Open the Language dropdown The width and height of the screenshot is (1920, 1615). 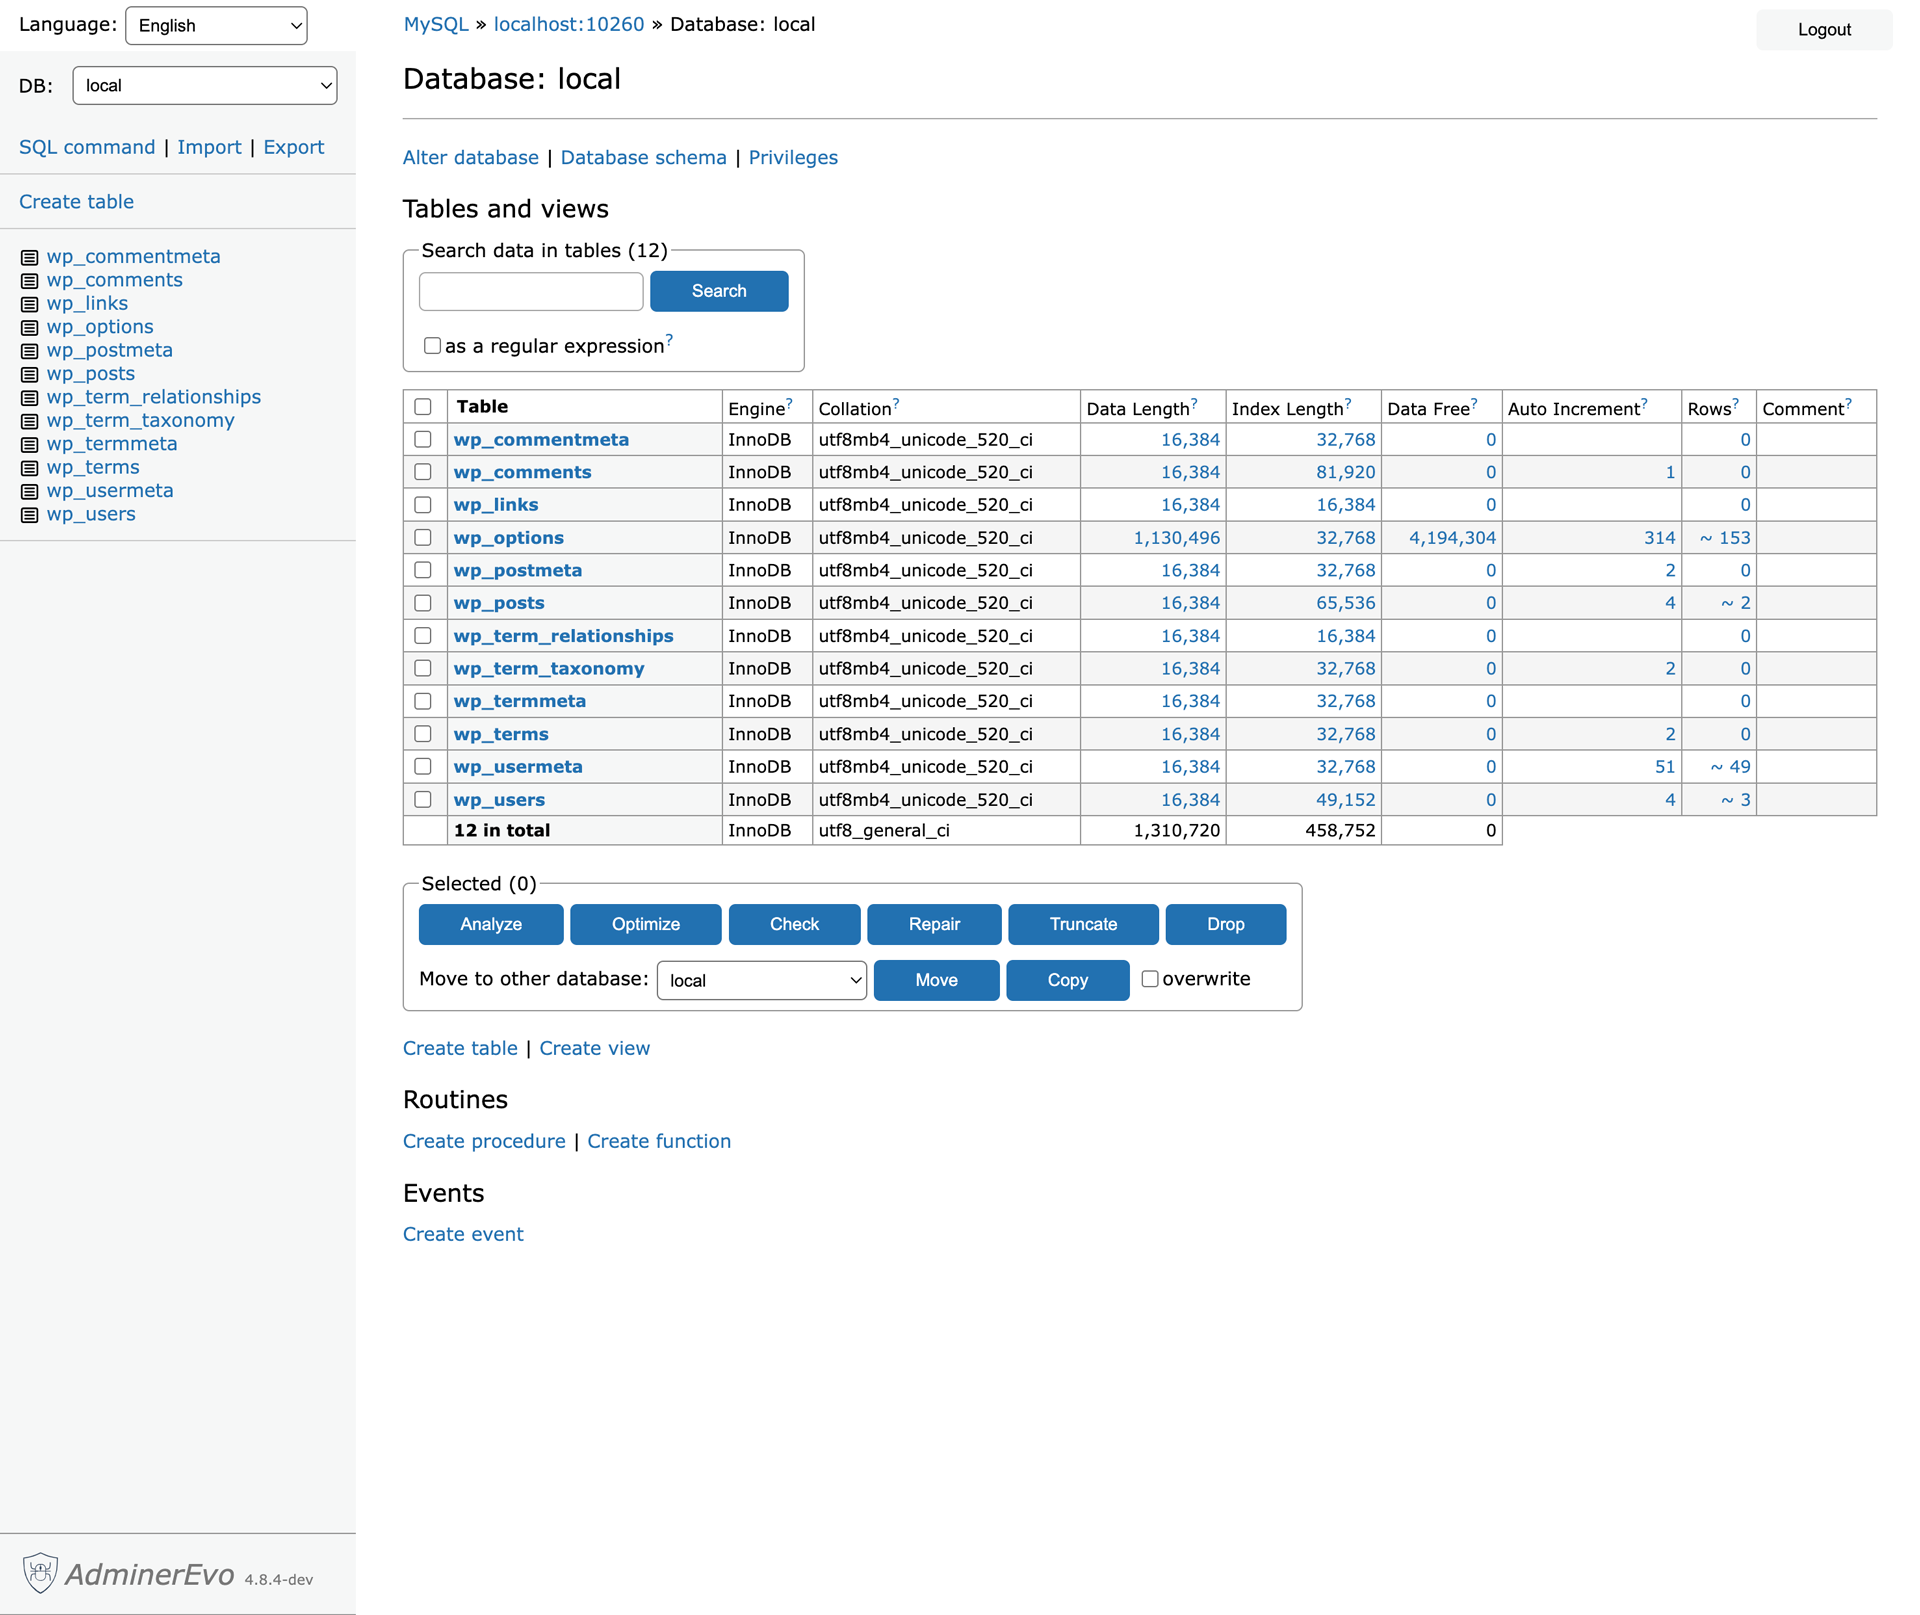(x=216, y=25)
